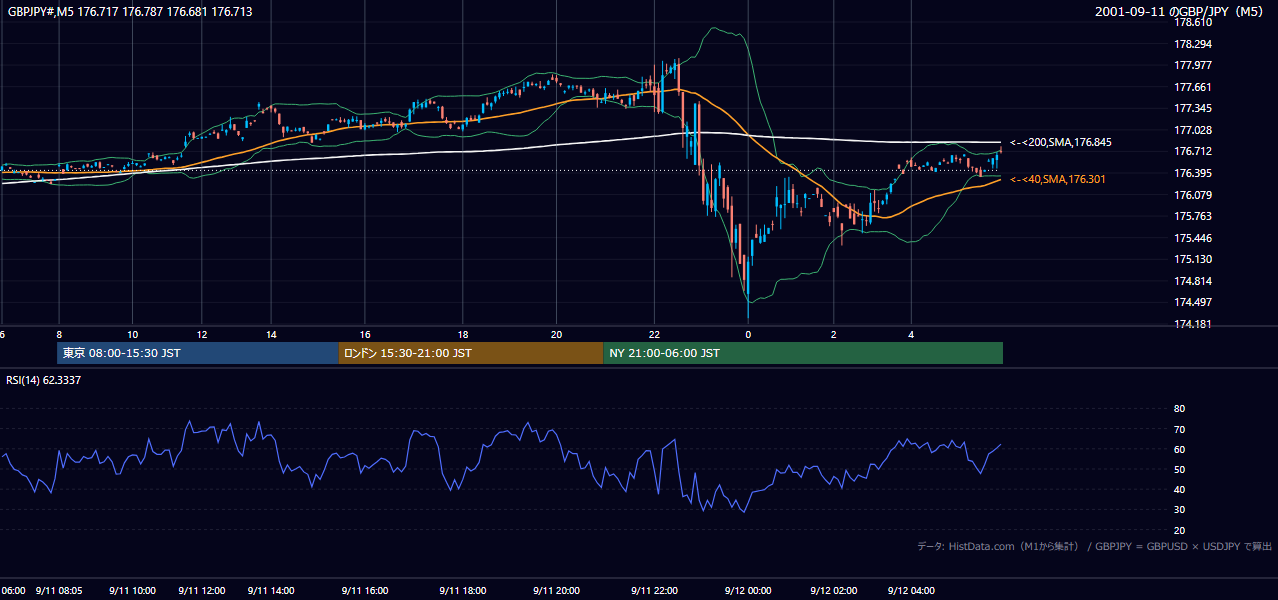The image size is (1278, 600).
Task: Click the 177.661 price axis label
Action: (1192, 87)
